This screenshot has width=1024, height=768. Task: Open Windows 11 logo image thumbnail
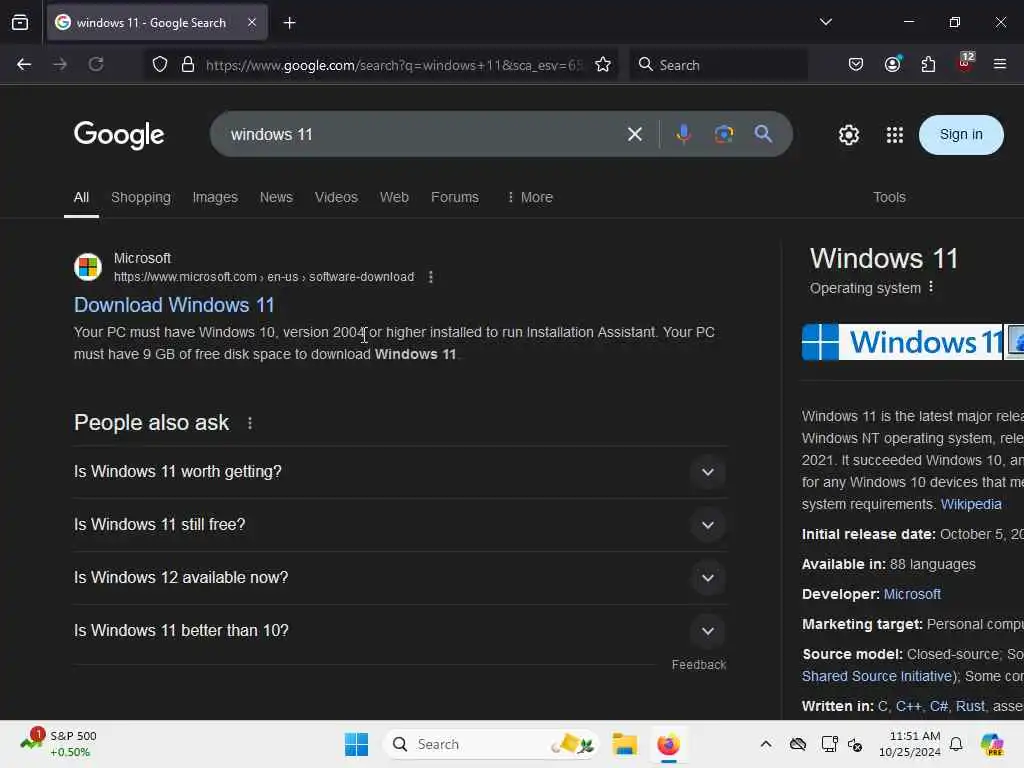coord(902,342)
